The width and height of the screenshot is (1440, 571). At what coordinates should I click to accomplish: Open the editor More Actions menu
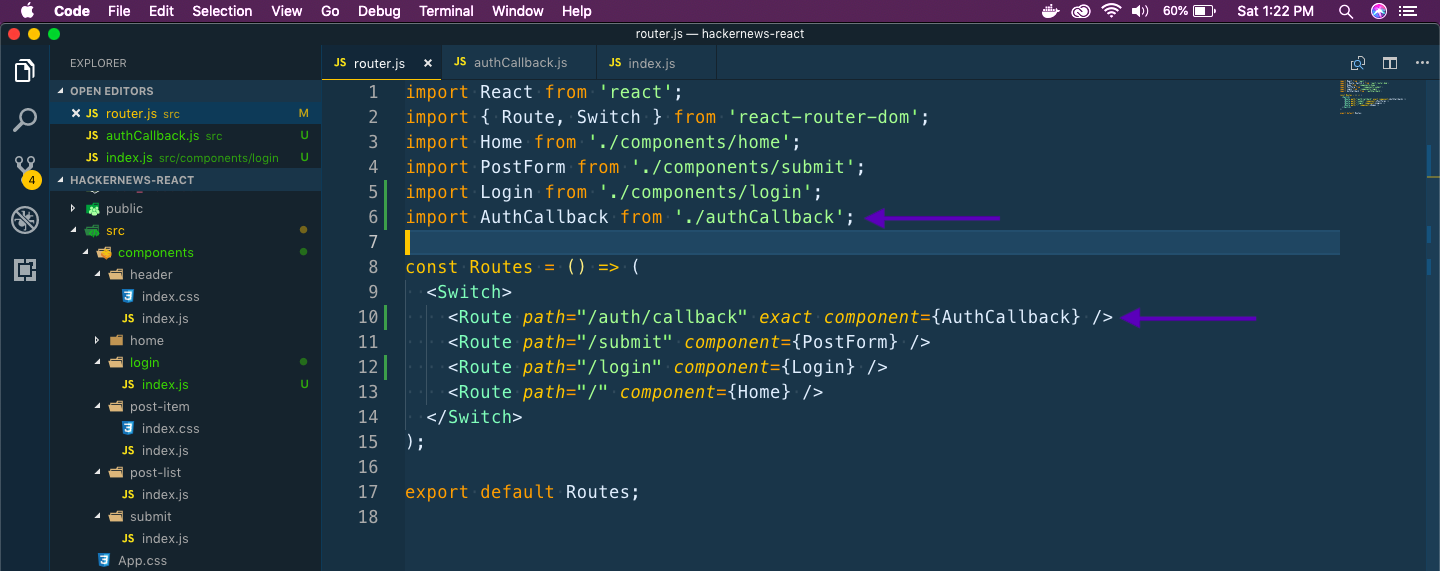tap(1422, 63)
